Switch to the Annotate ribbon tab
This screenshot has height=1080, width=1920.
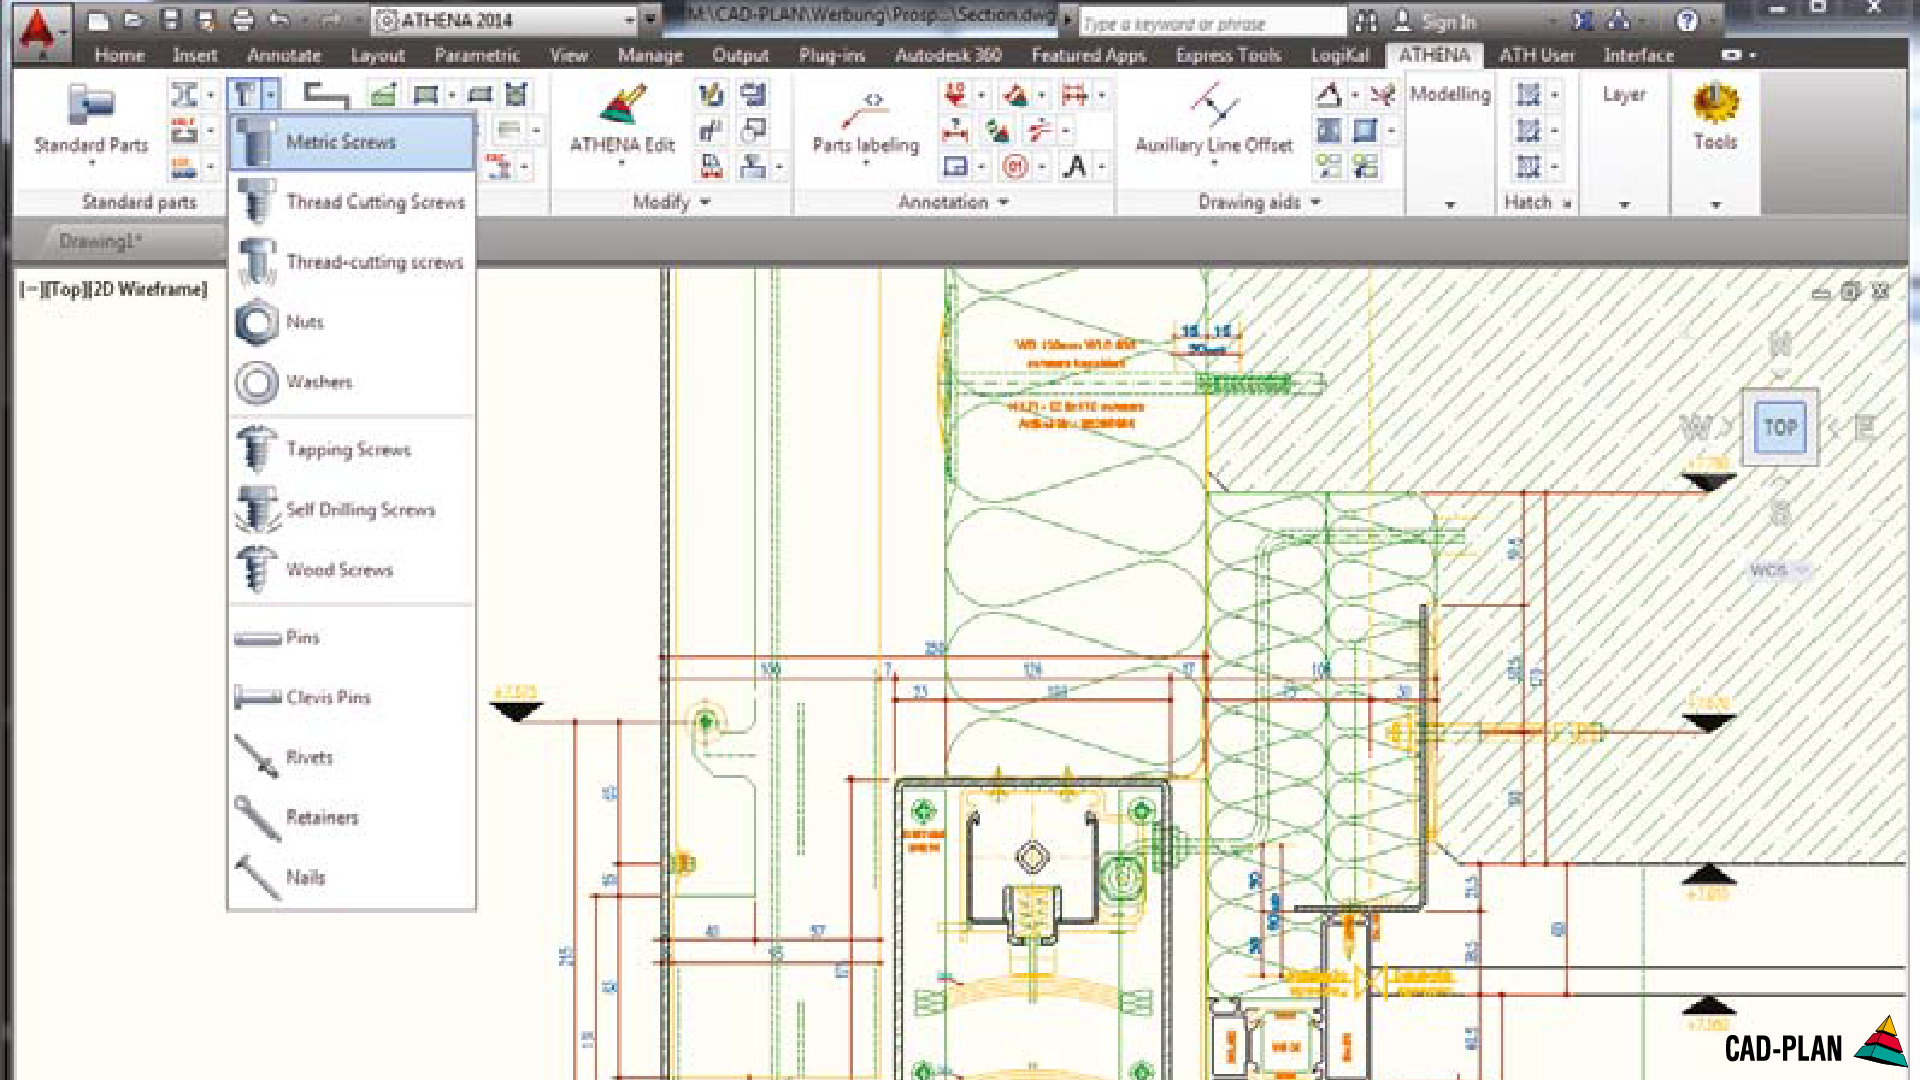pyautogui.click(x=284, y=55)
